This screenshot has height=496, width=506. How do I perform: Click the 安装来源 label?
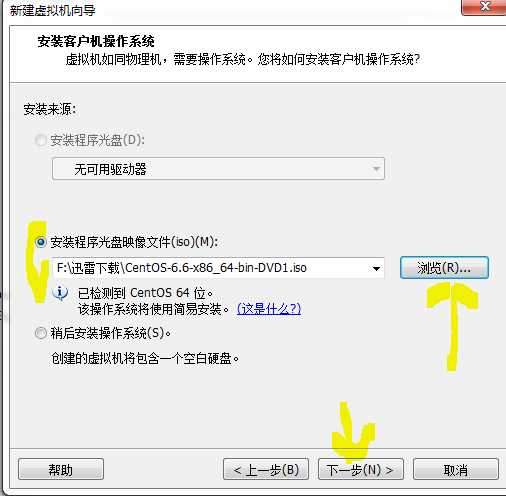tap(50, 109)
